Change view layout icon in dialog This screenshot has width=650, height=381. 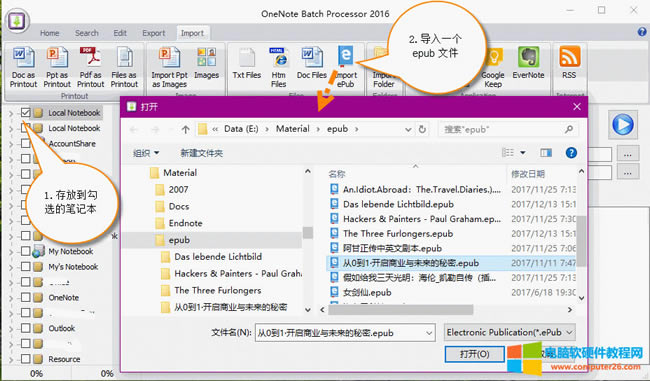pyautogui.click(x=508, y=153)
